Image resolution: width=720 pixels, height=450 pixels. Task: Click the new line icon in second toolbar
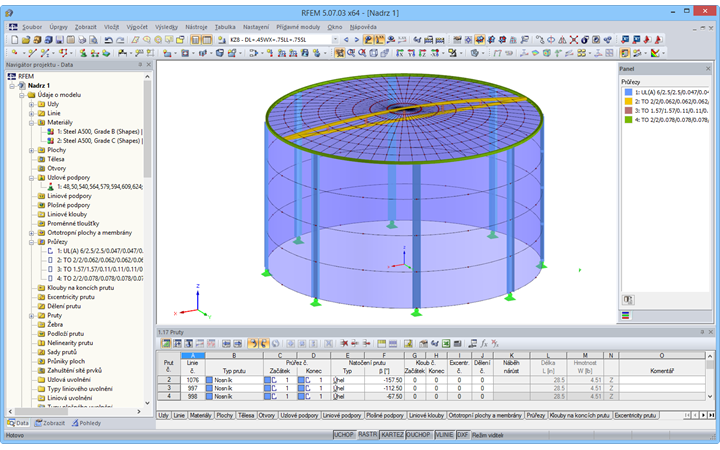[32, 53]
